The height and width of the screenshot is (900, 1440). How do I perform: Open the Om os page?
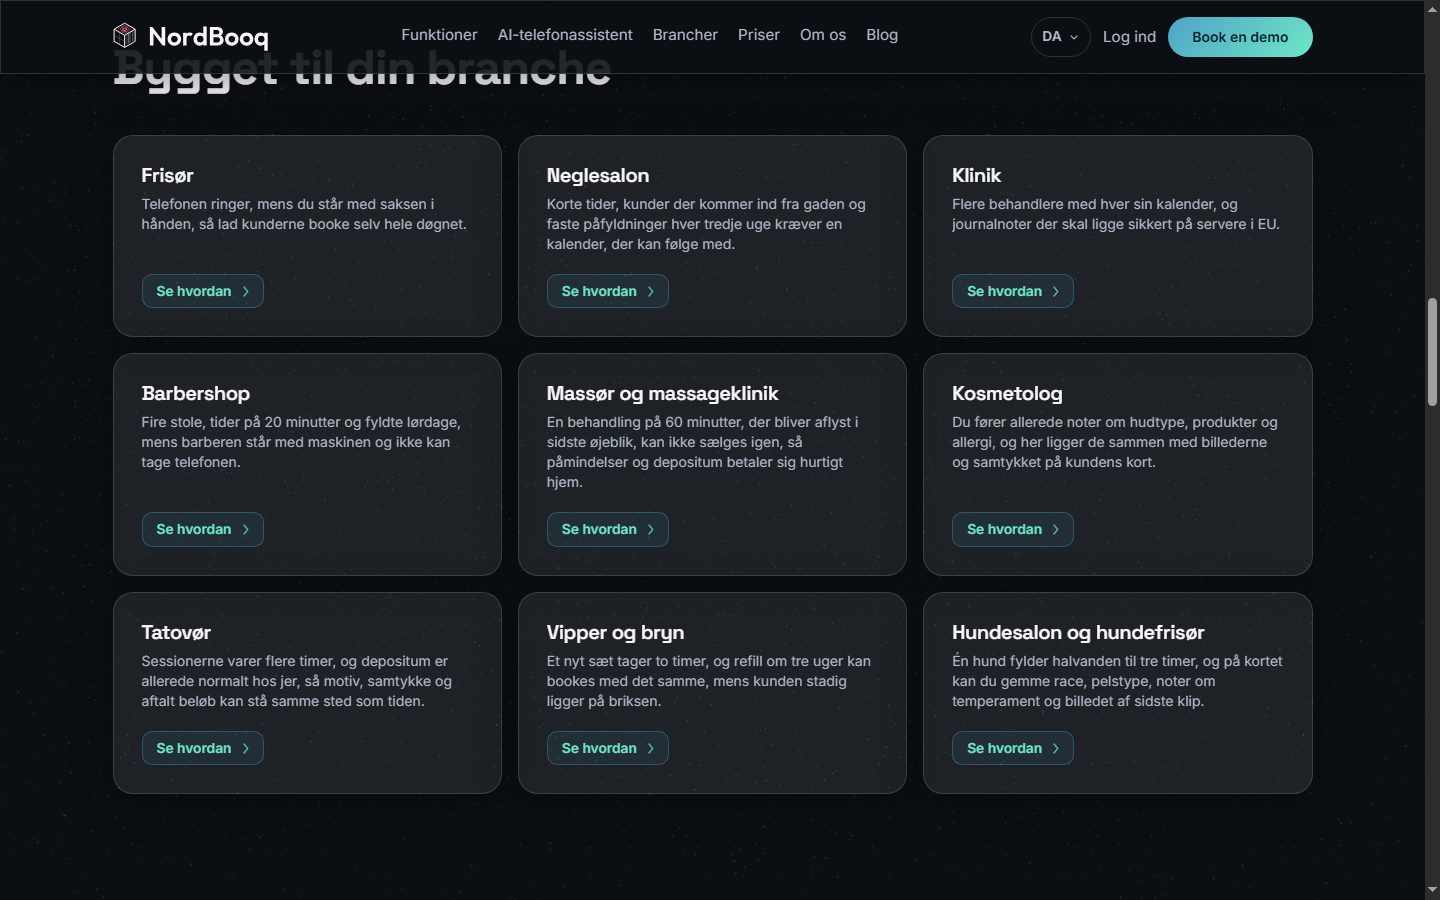[823, 35]
